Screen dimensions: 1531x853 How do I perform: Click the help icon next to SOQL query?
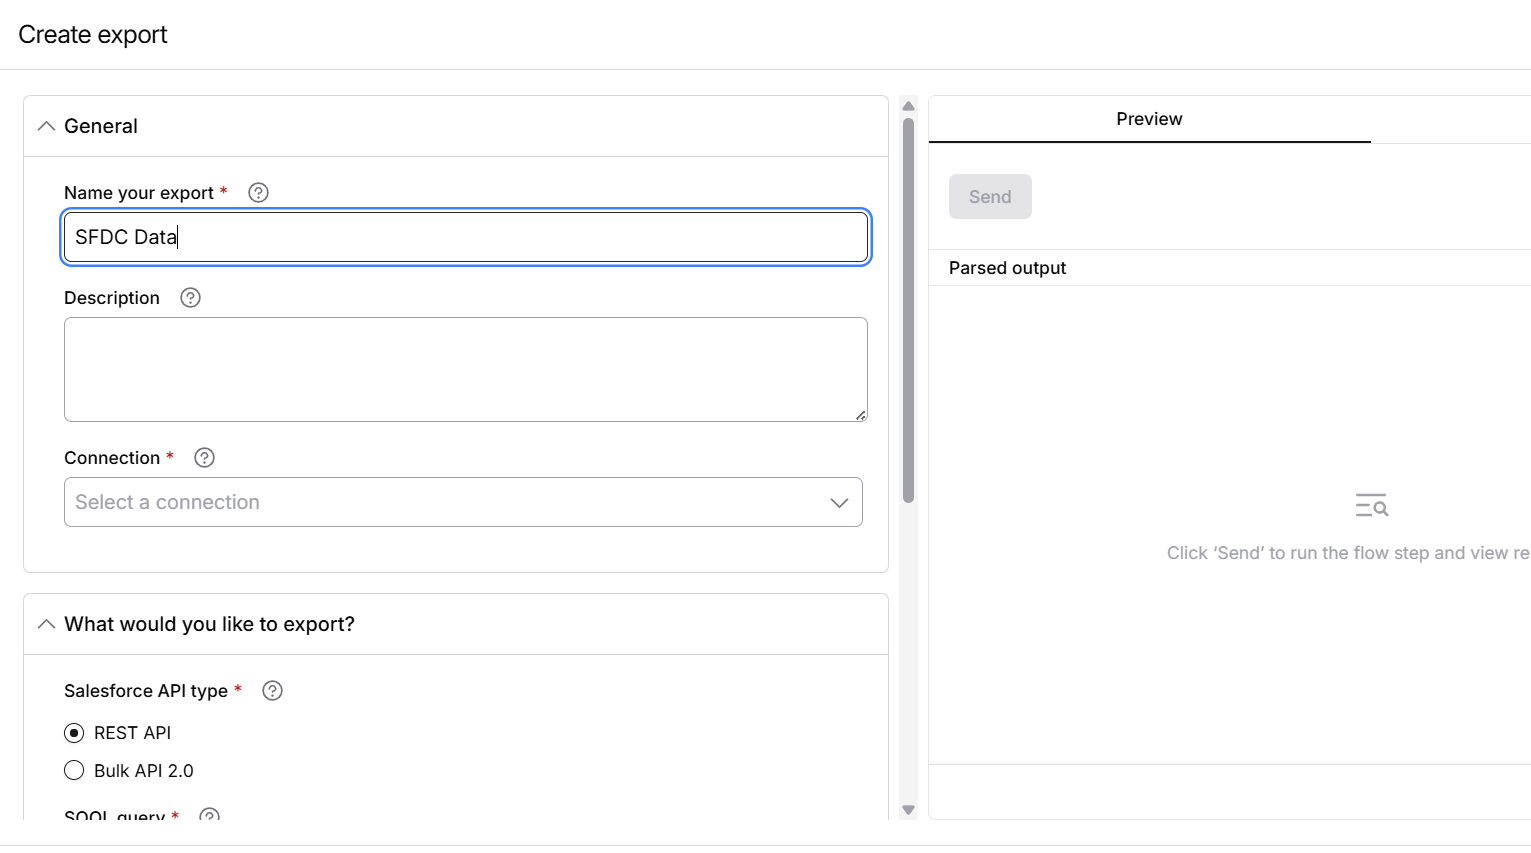(210, 816)
